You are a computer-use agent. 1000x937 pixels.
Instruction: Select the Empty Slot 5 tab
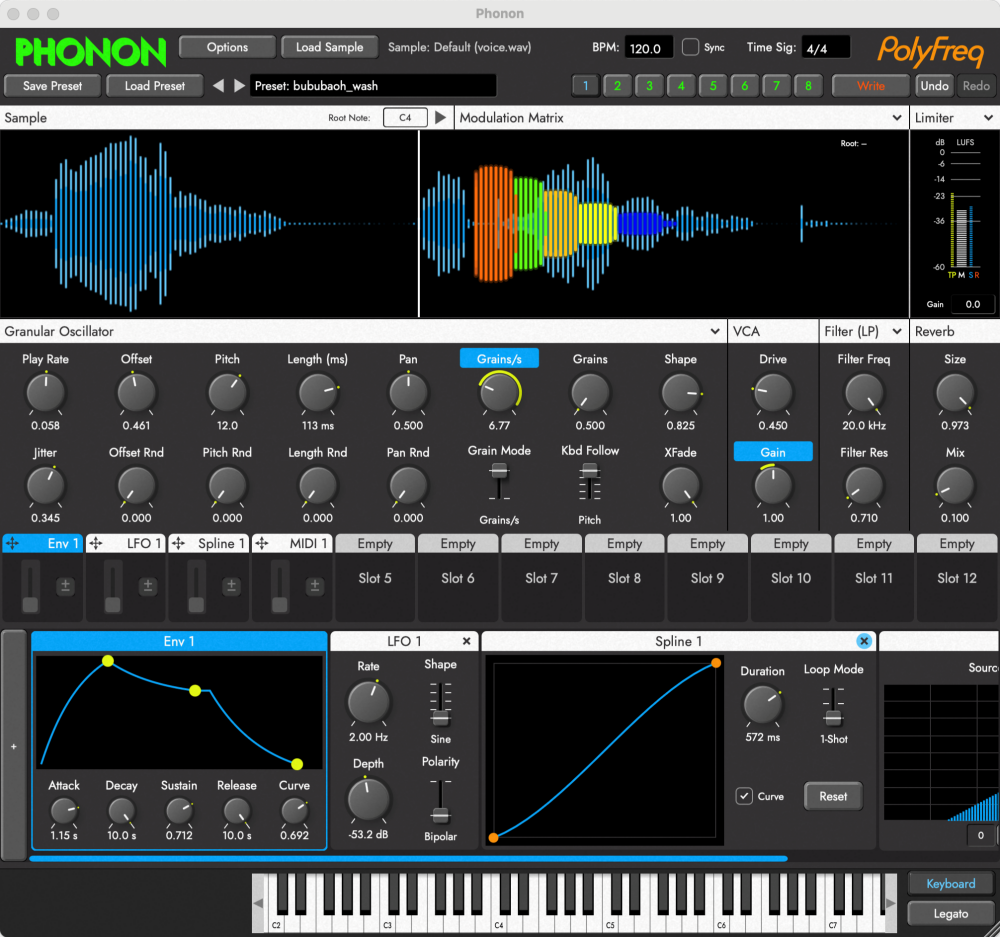[375, 543]
